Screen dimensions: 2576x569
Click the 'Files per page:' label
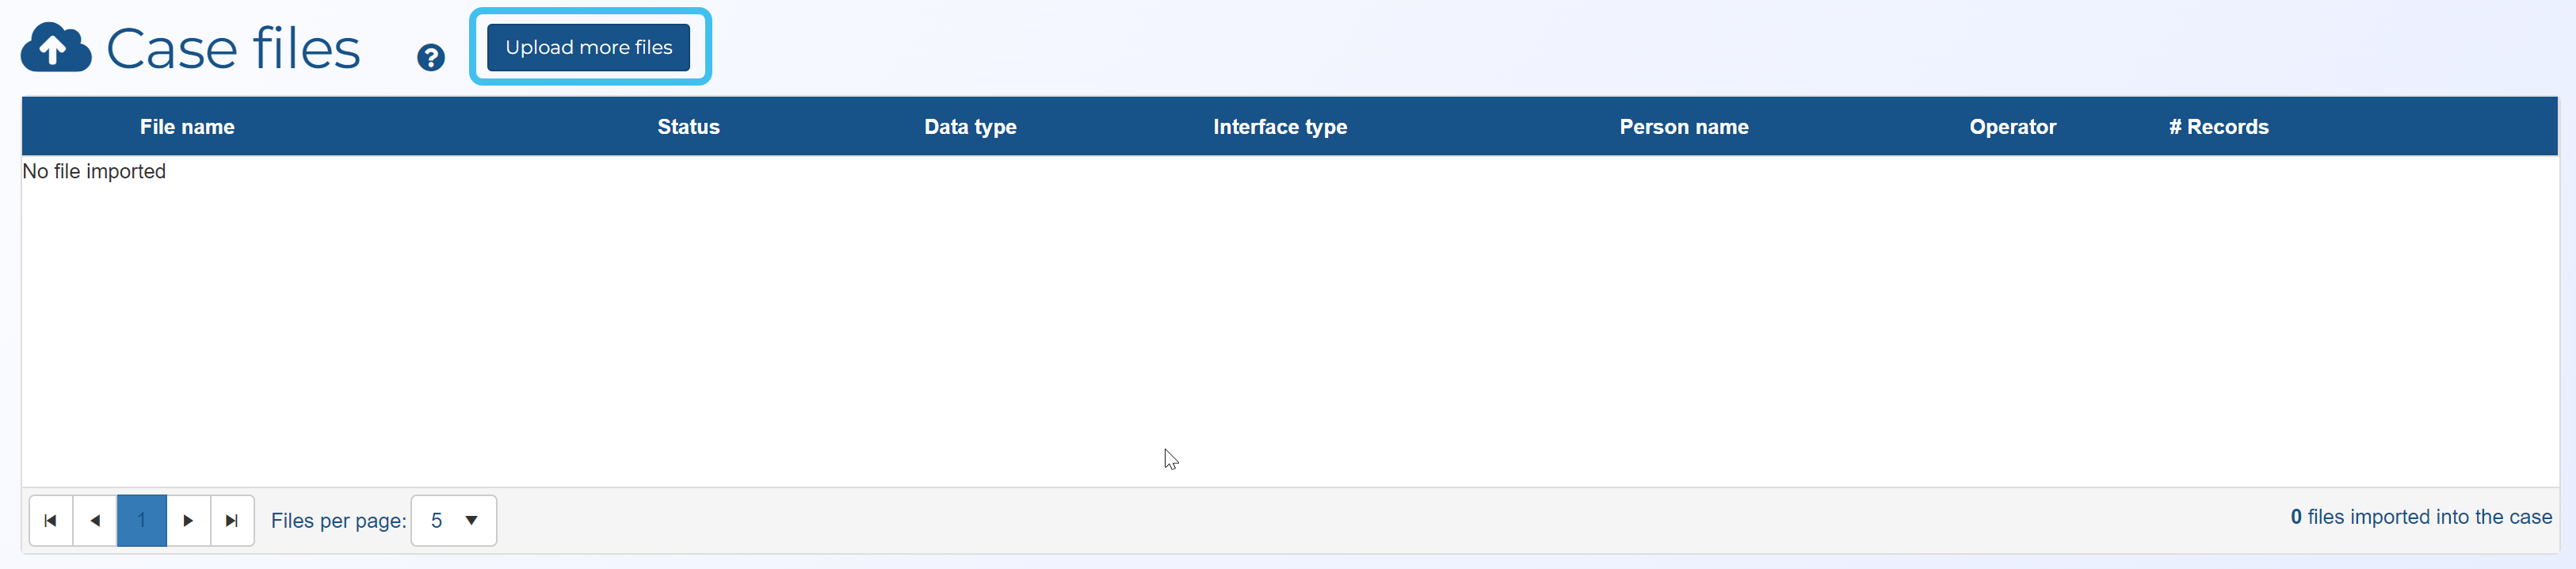click(338, 520)
